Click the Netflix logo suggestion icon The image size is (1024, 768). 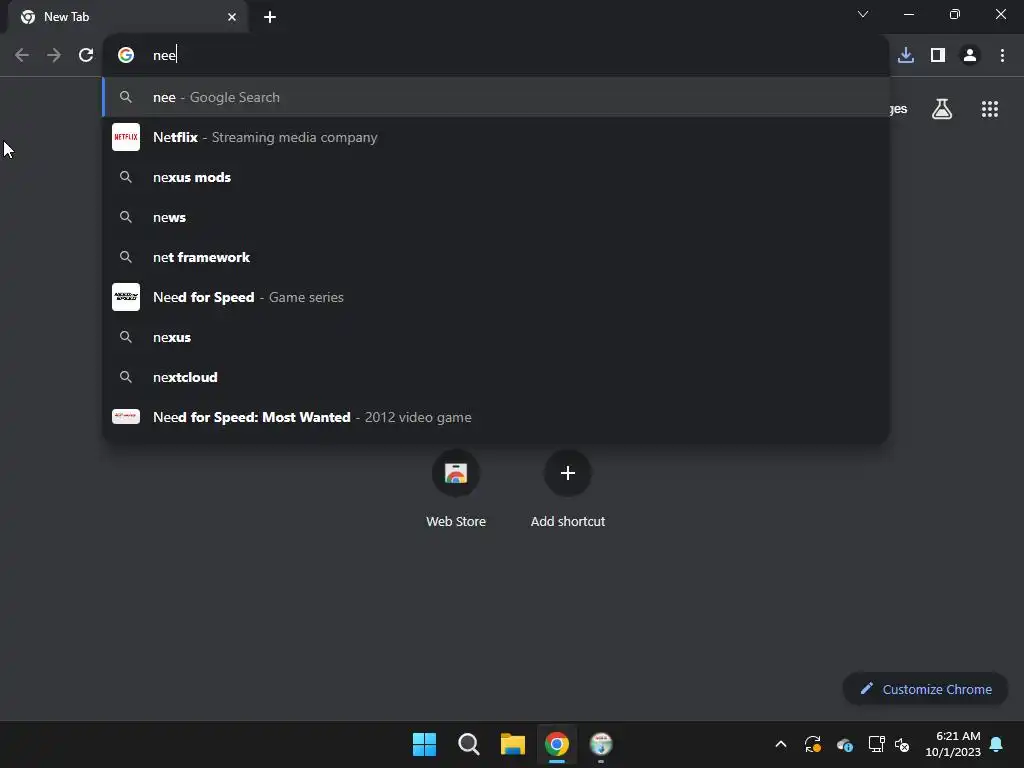coord(126,137)
